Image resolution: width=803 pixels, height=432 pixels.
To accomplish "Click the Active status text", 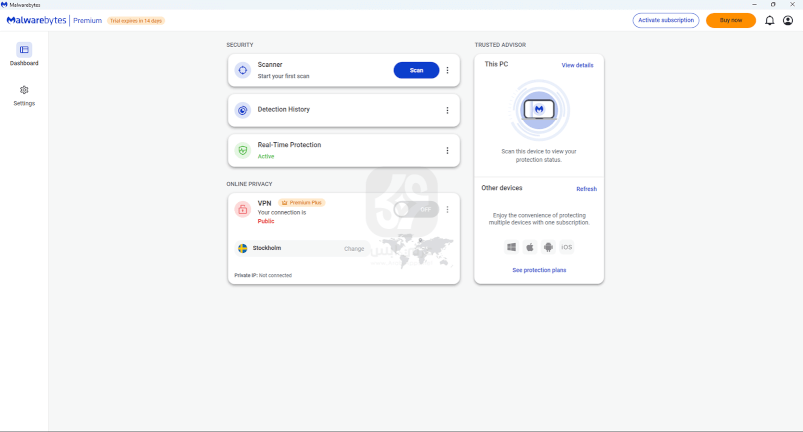I will pos(266,157).
